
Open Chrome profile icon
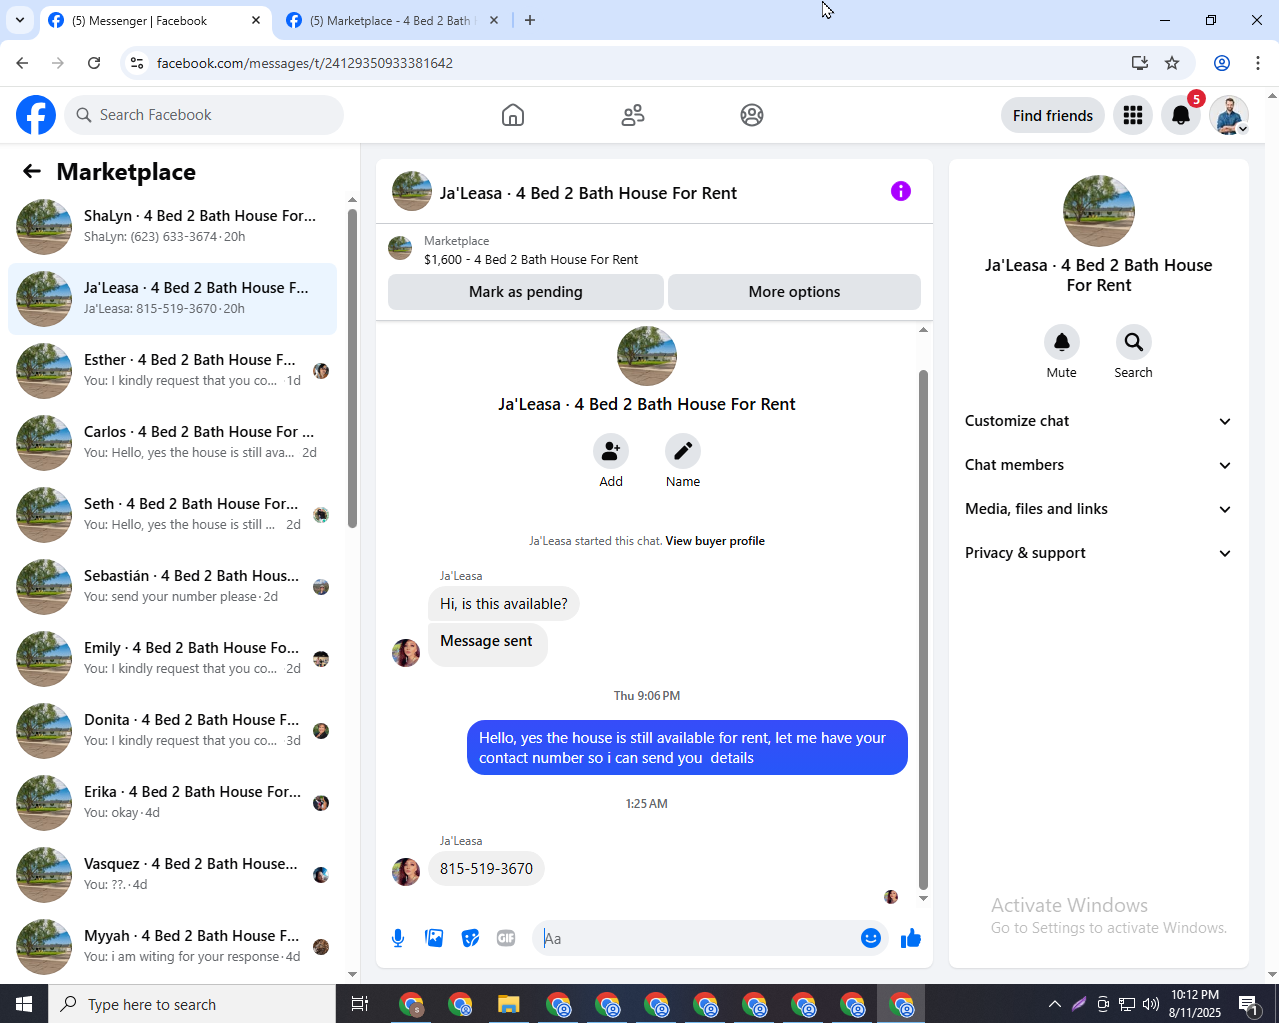pos(1222,63)
